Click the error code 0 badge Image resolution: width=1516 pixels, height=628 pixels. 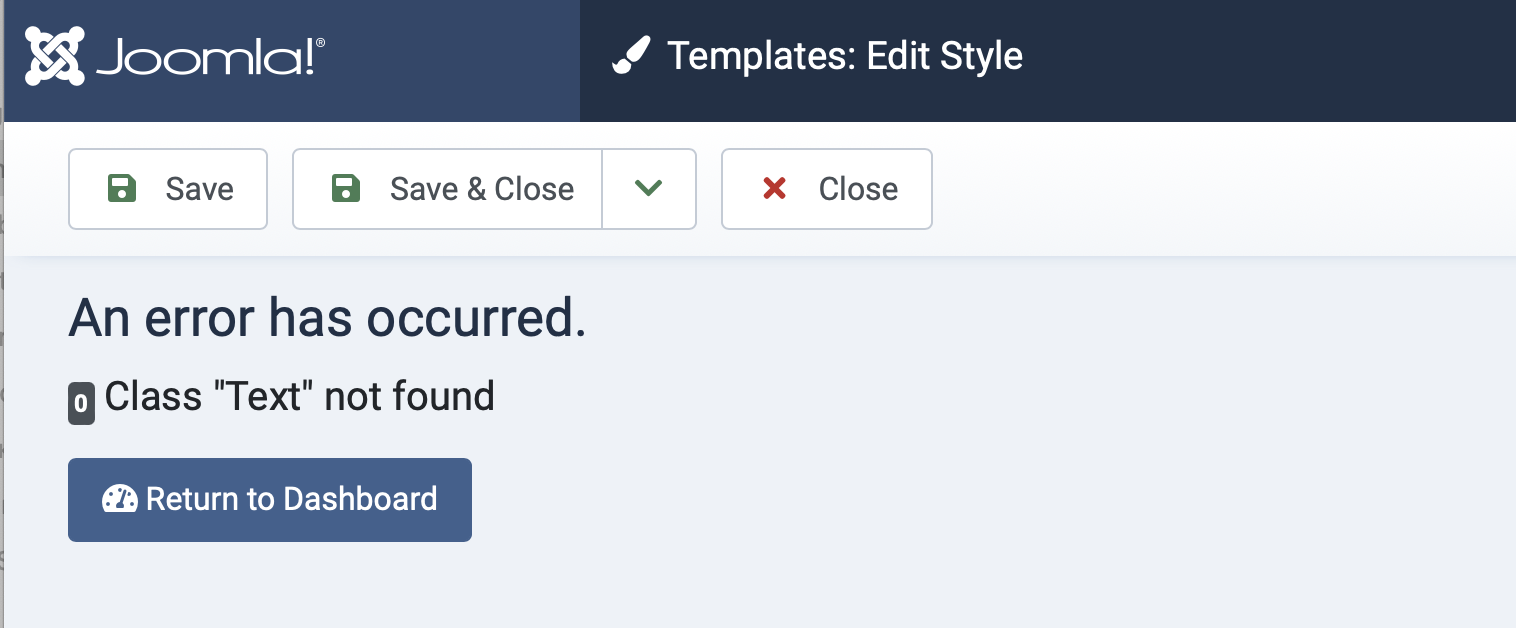coord(81,404)
